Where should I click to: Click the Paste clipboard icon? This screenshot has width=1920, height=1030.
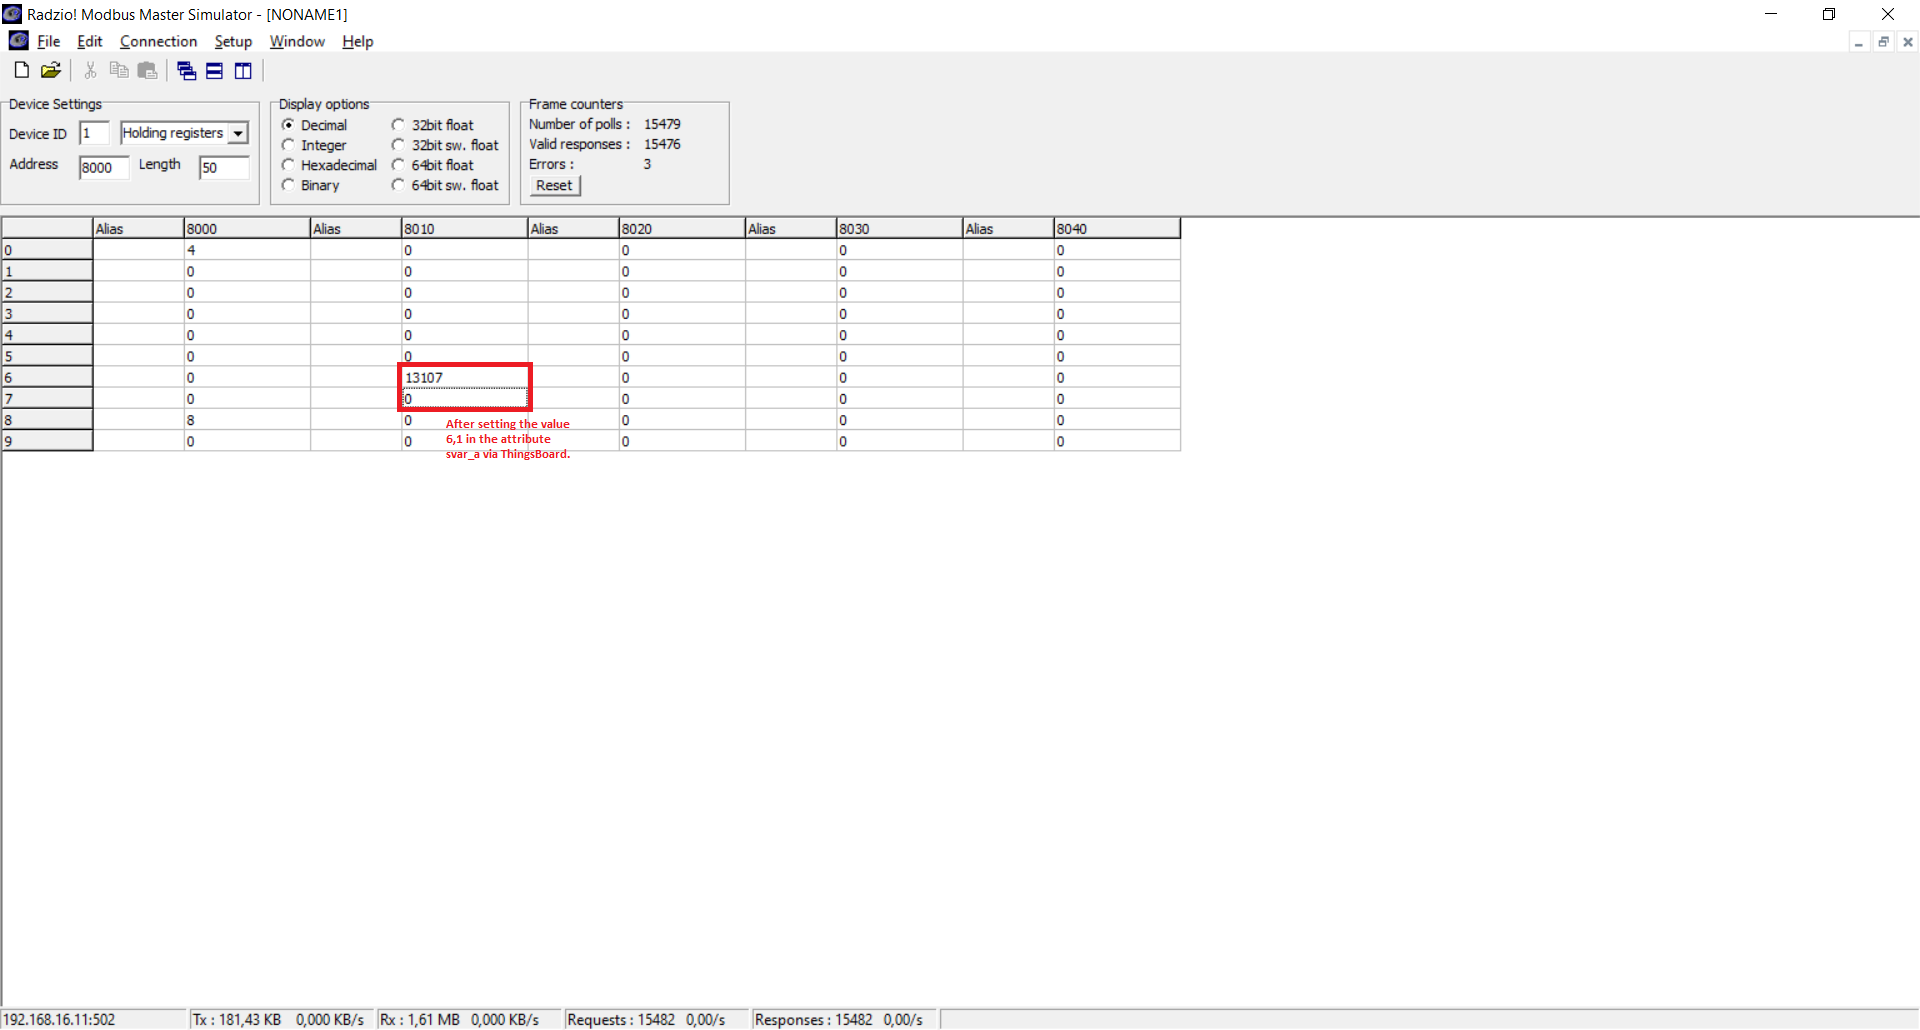pos(146,70)
